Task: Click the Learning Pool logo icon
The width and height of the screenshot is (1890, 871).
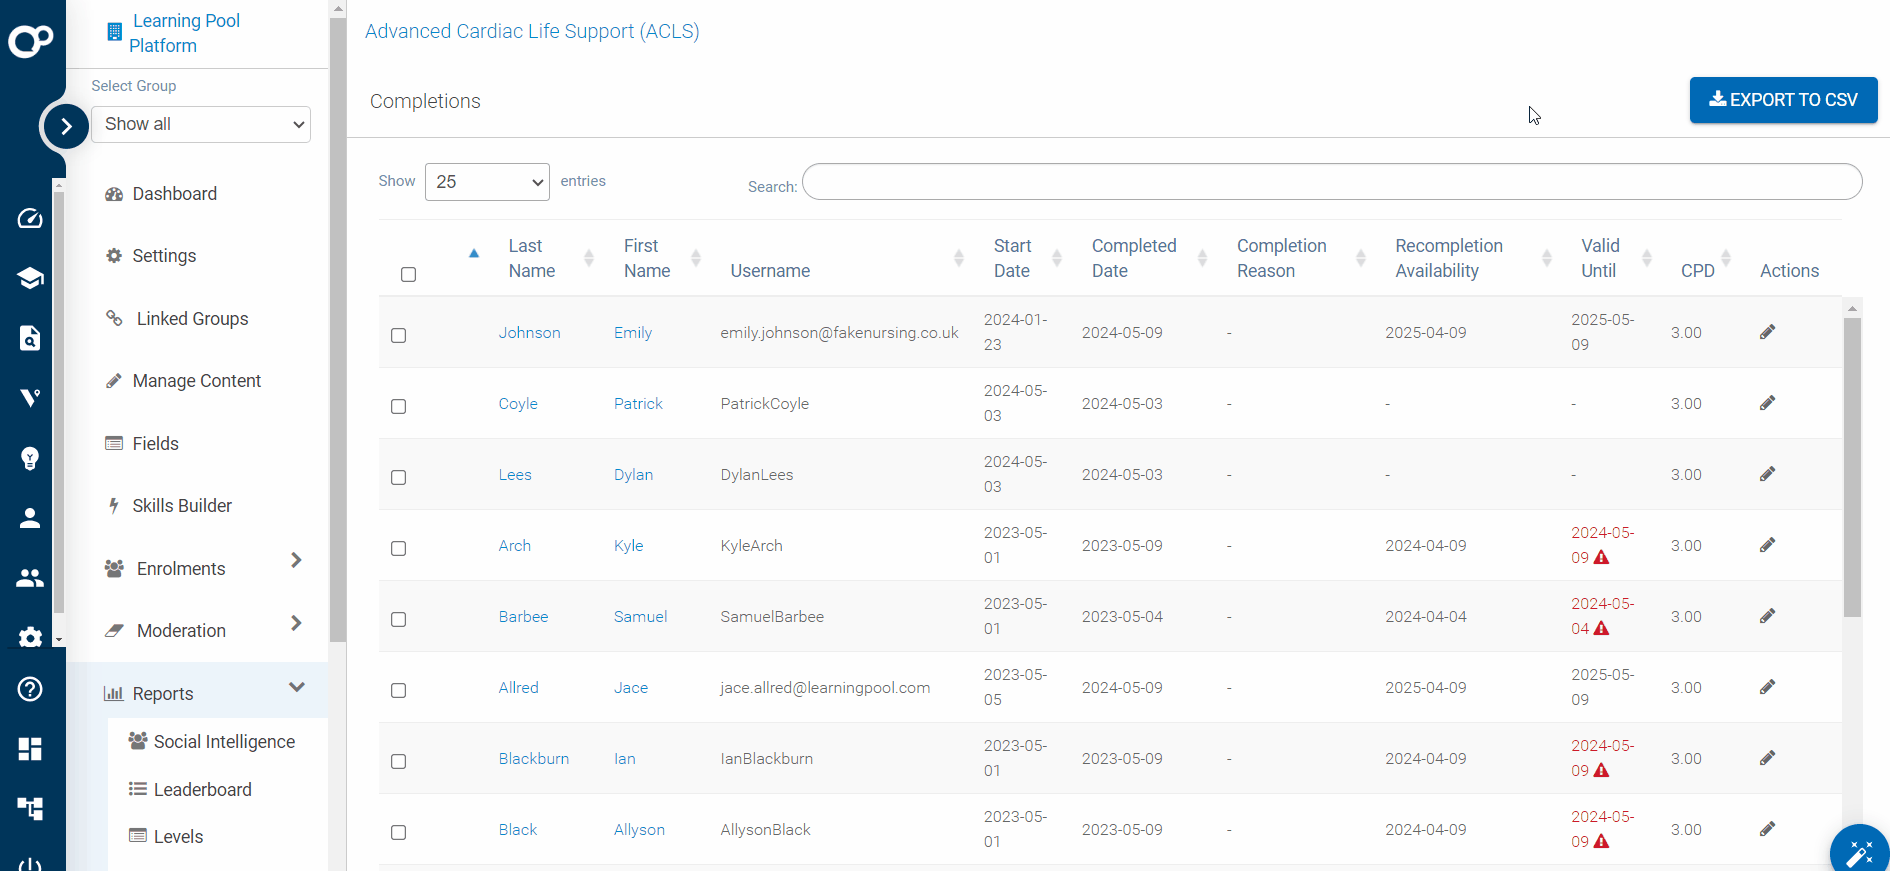Action: click(x=31, y=40)
